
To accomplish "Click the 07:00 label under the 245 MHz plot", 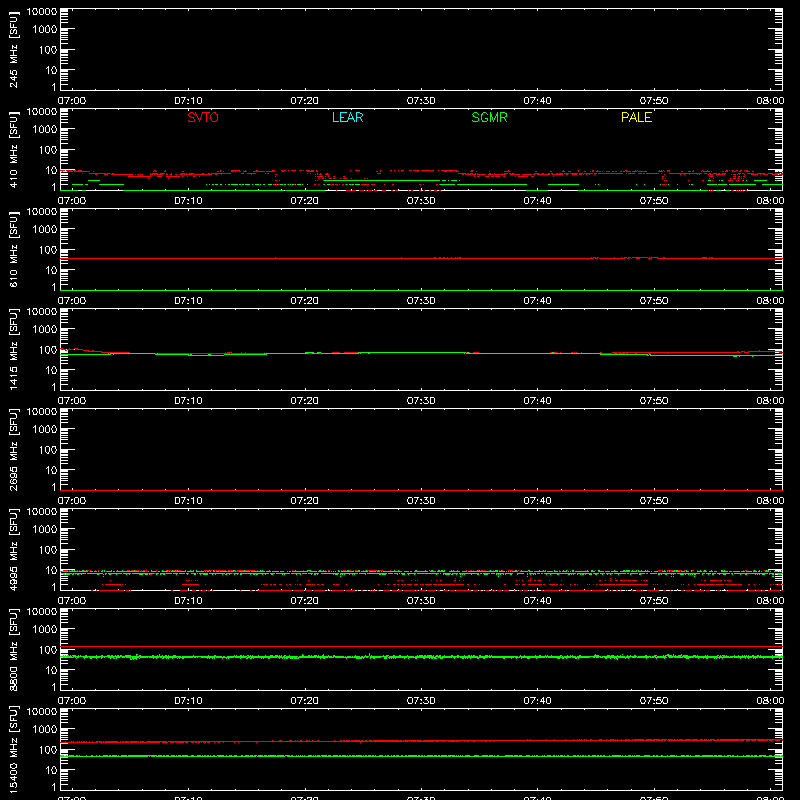I will point(72,101).
